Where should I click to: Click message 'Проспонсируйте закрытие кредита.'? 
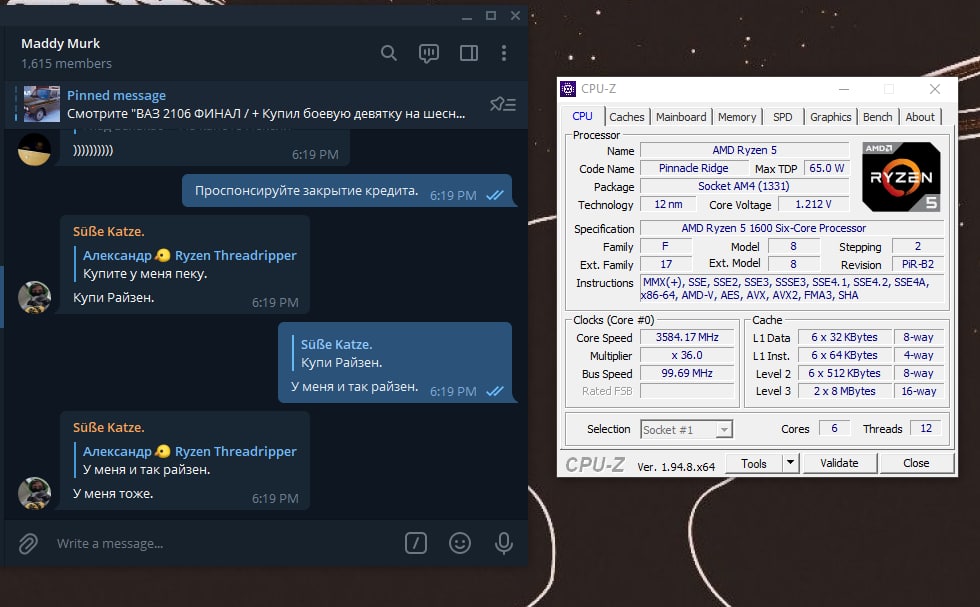(x=306, y=191)
